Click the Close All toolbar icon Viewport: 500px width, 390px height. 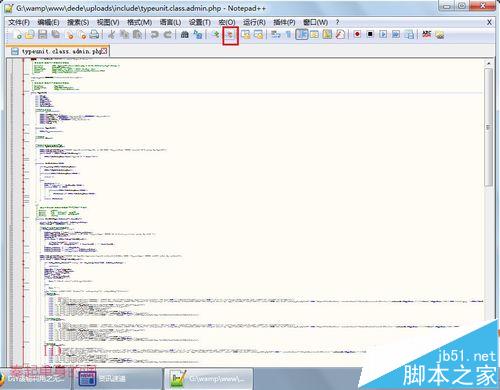coord(82,34)
